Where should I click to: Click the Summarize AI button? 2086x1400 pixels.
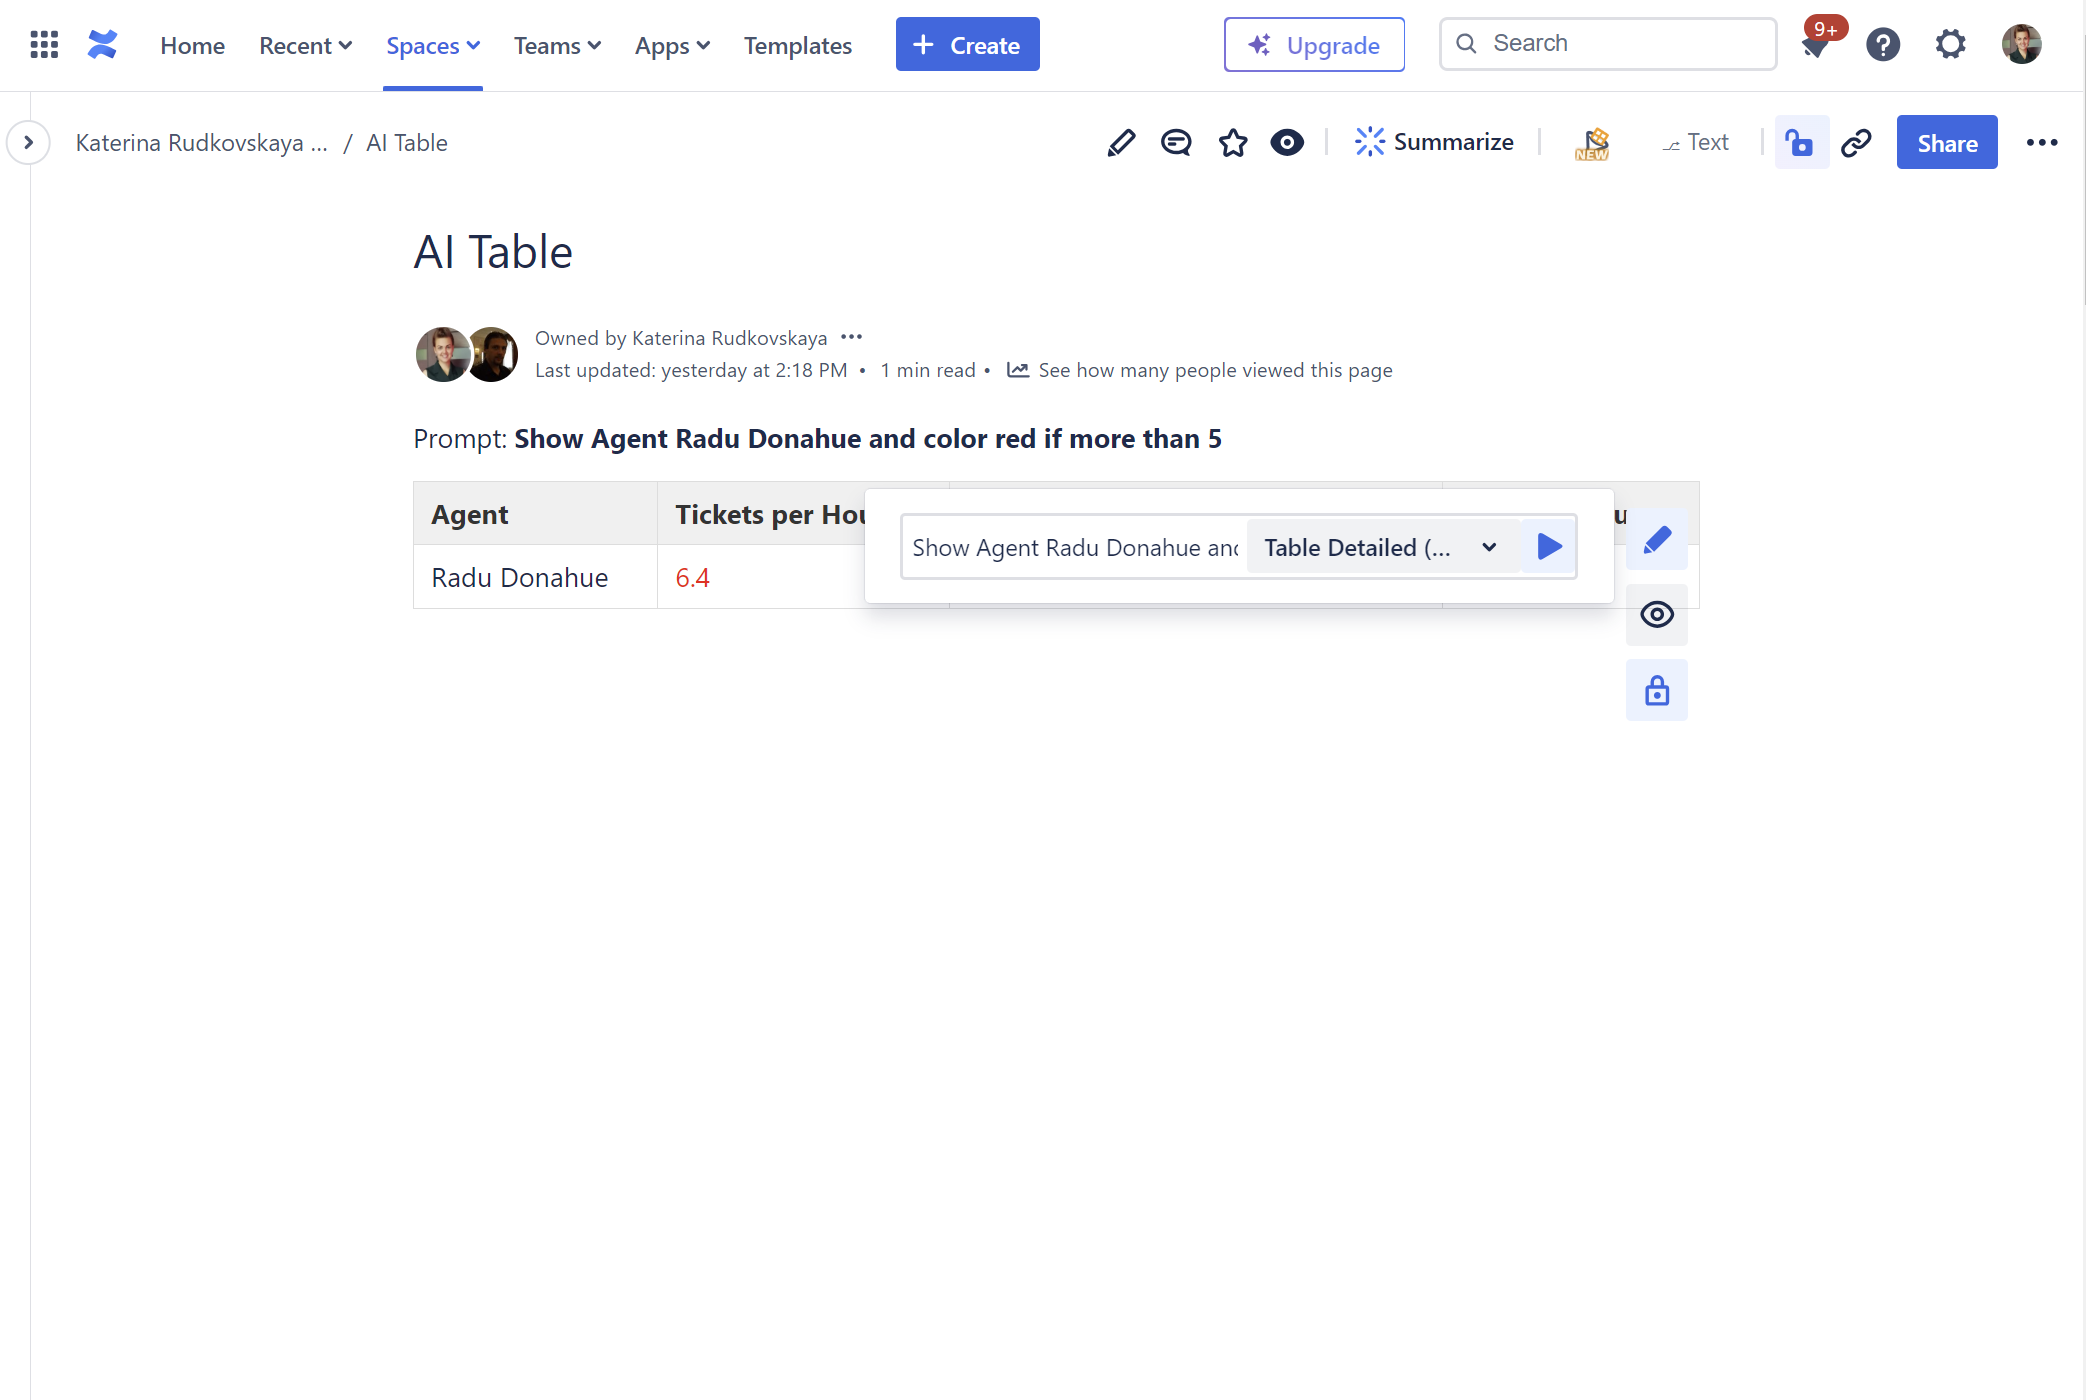click(x=1434, y=142)
